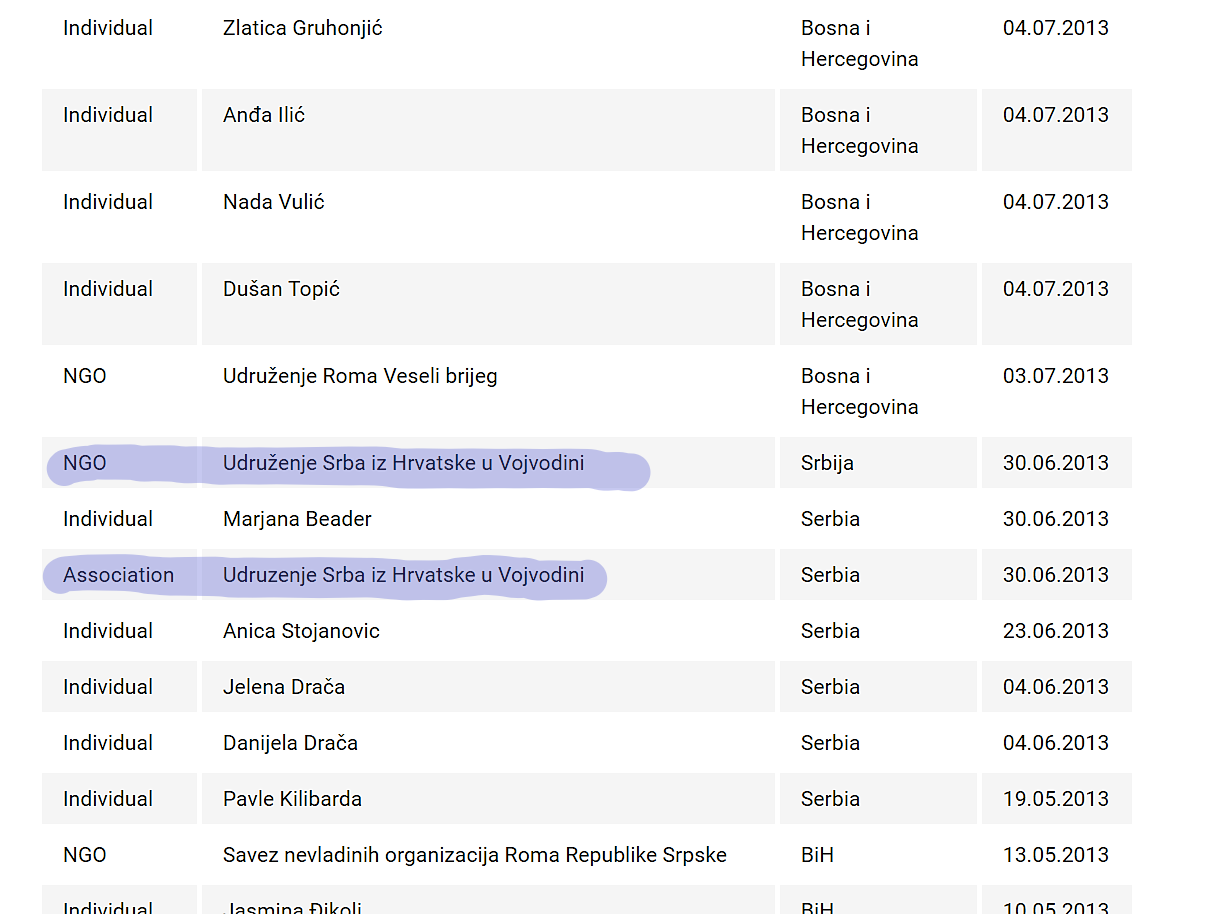Select the Anđa Ilić name cell
1217x914 pixels.
[x=264, y=115]
